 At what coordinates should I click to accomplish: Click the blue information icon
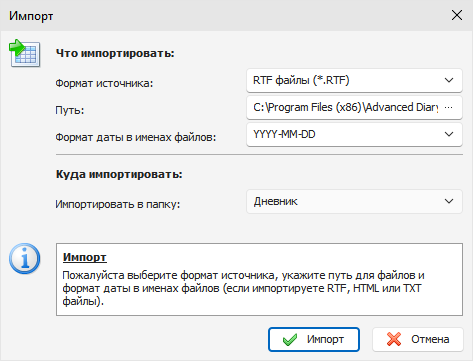(x=25, y=259)
